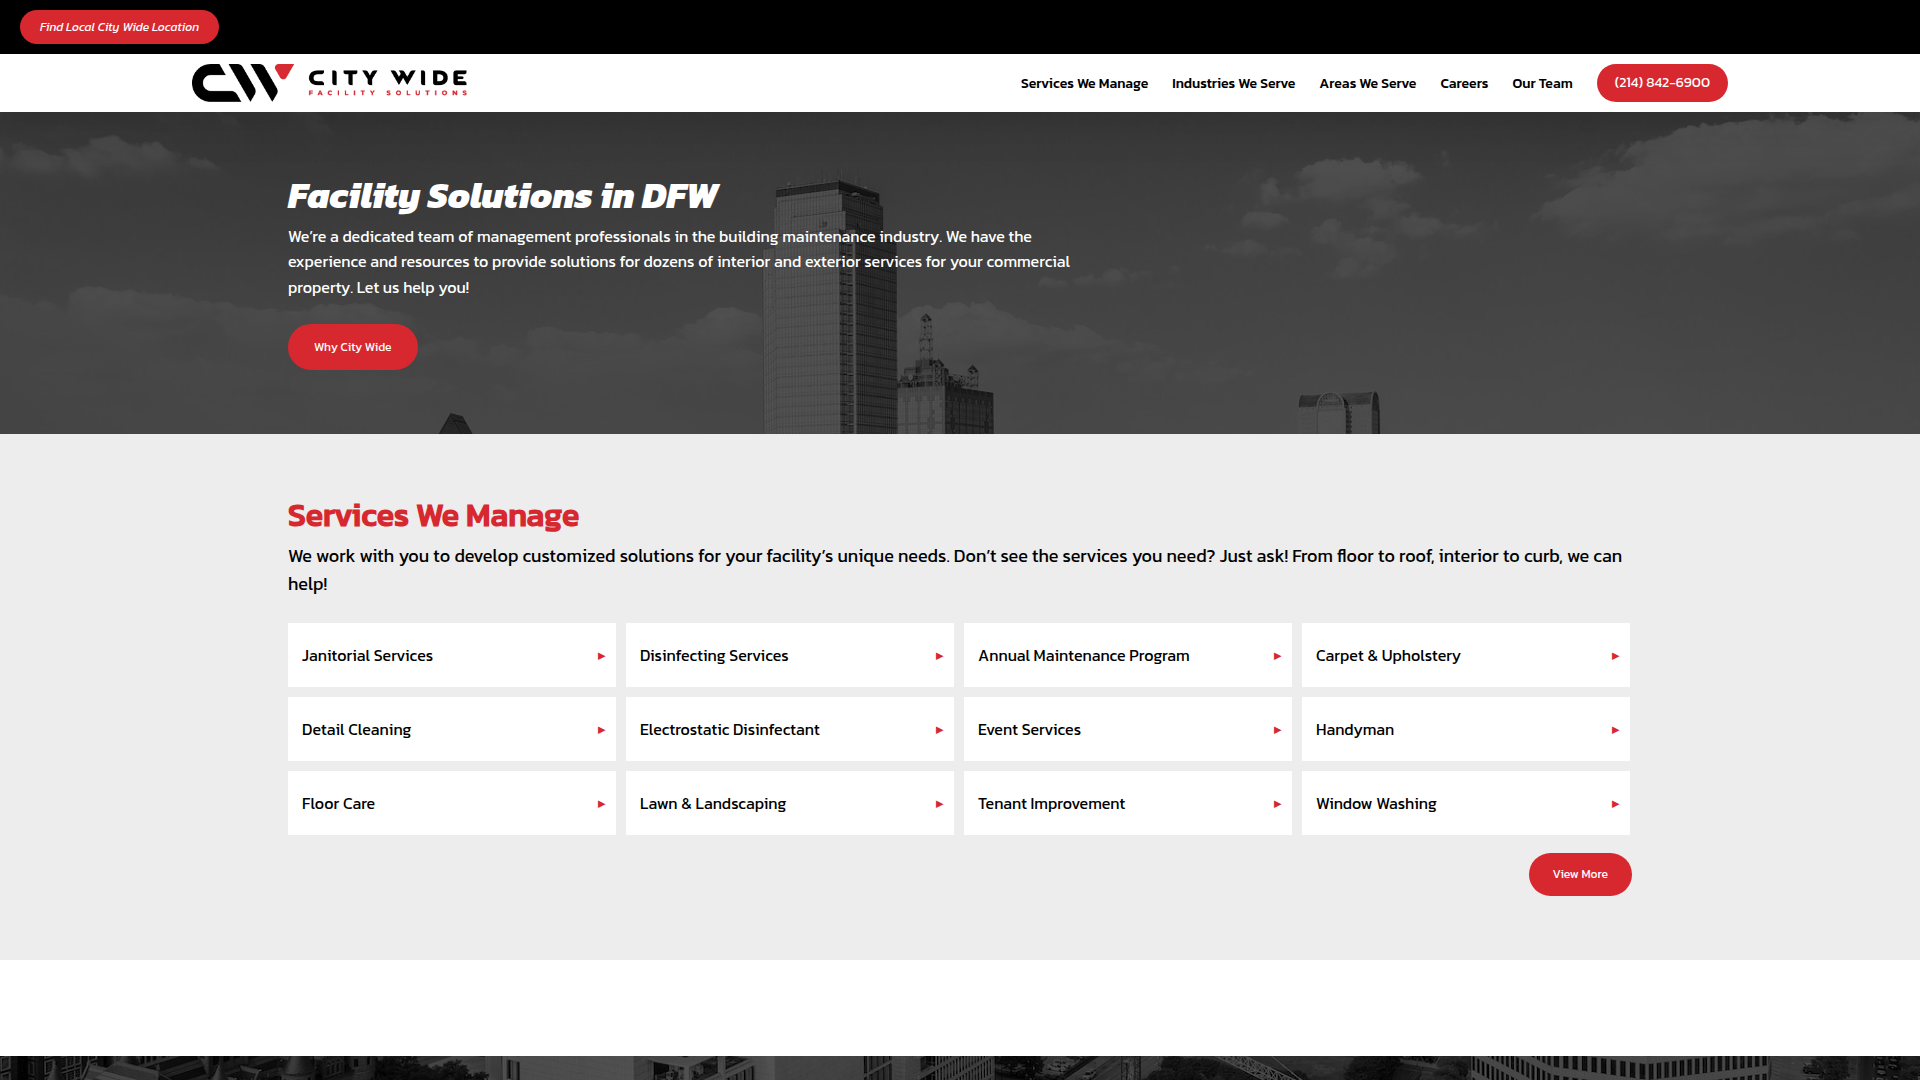Click the Why City Wide button
Screen dimensions: 1920x1080
(353, 347)
